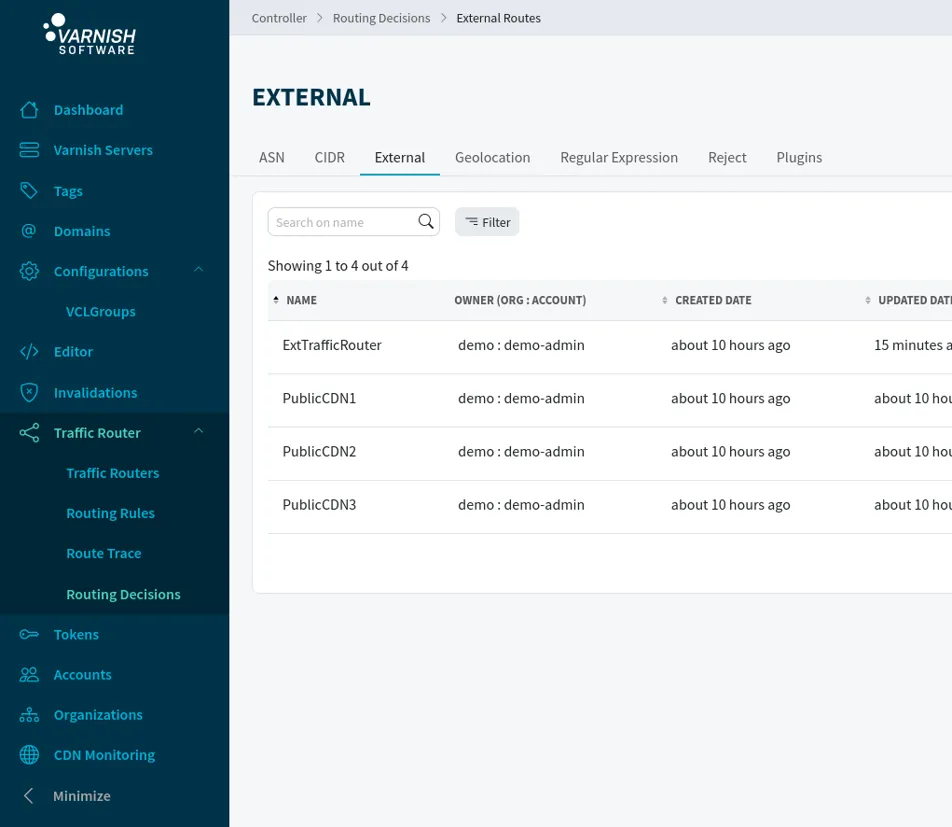Click the CDN Monitoring globe icon
Screen dimensions: 952x827
tap(29, 755)
